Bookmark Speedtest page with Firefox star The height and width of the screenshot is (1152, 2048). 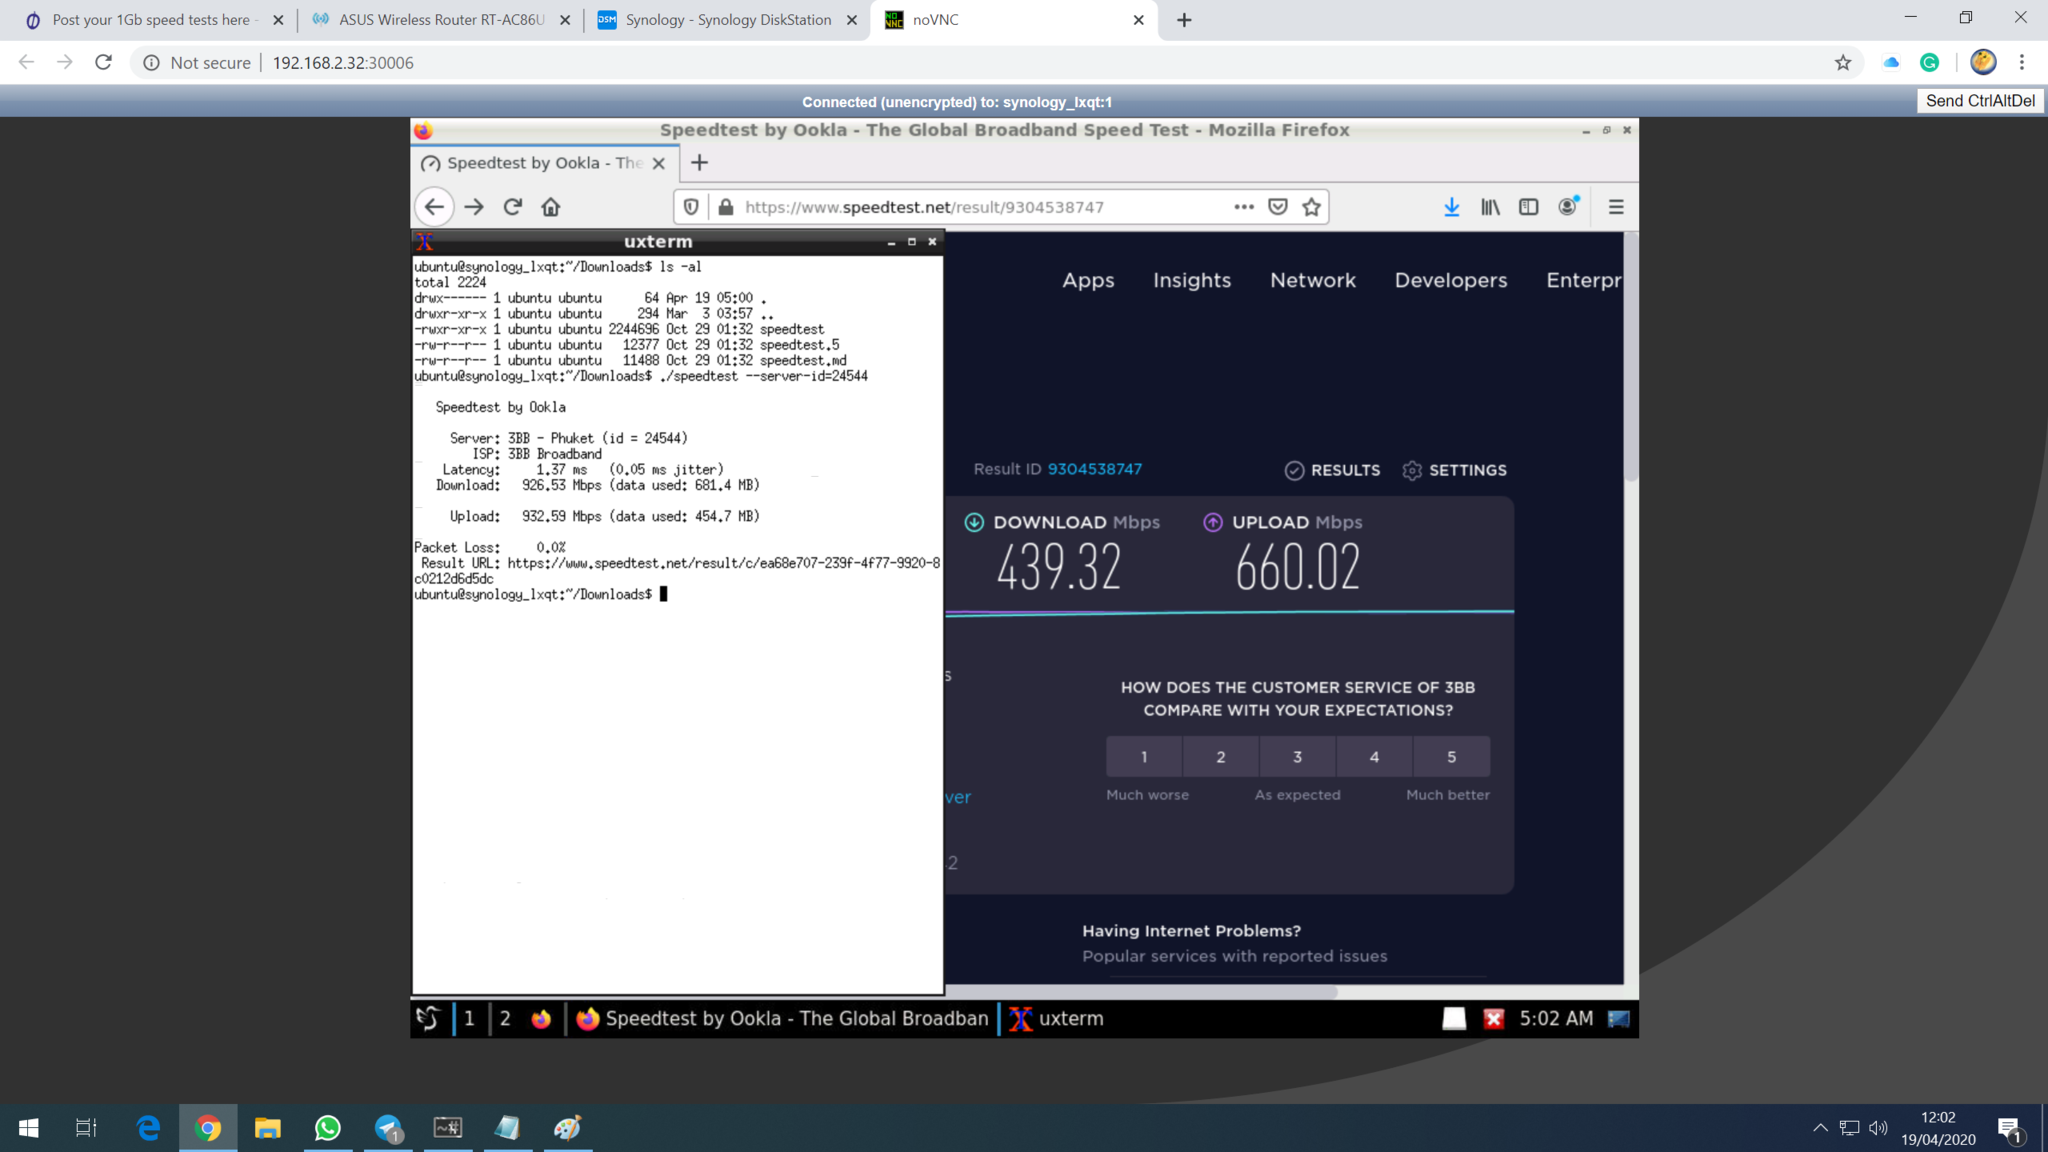coord(1312,207)
